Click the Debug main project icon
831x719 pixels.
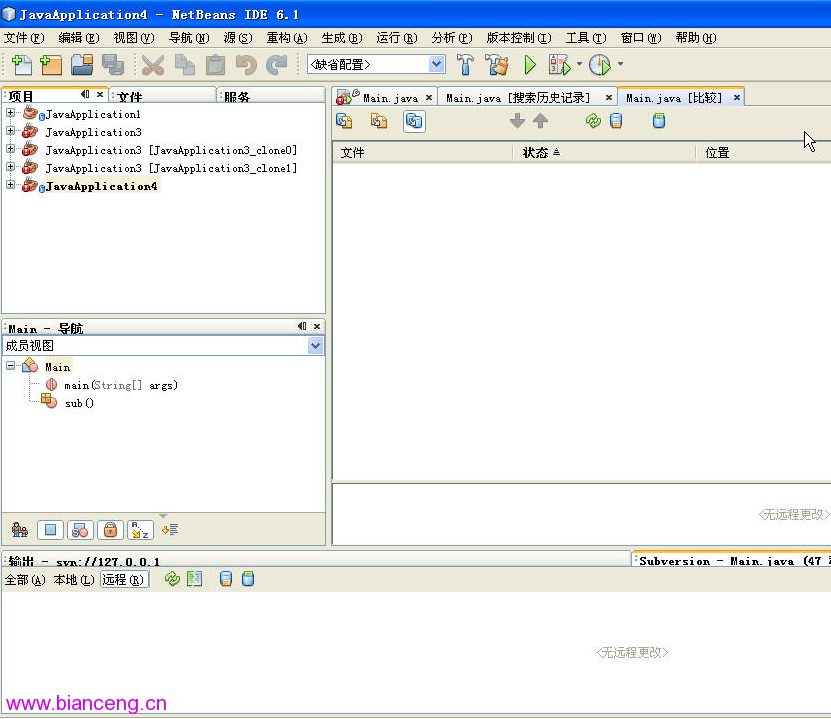pos(560,65)
